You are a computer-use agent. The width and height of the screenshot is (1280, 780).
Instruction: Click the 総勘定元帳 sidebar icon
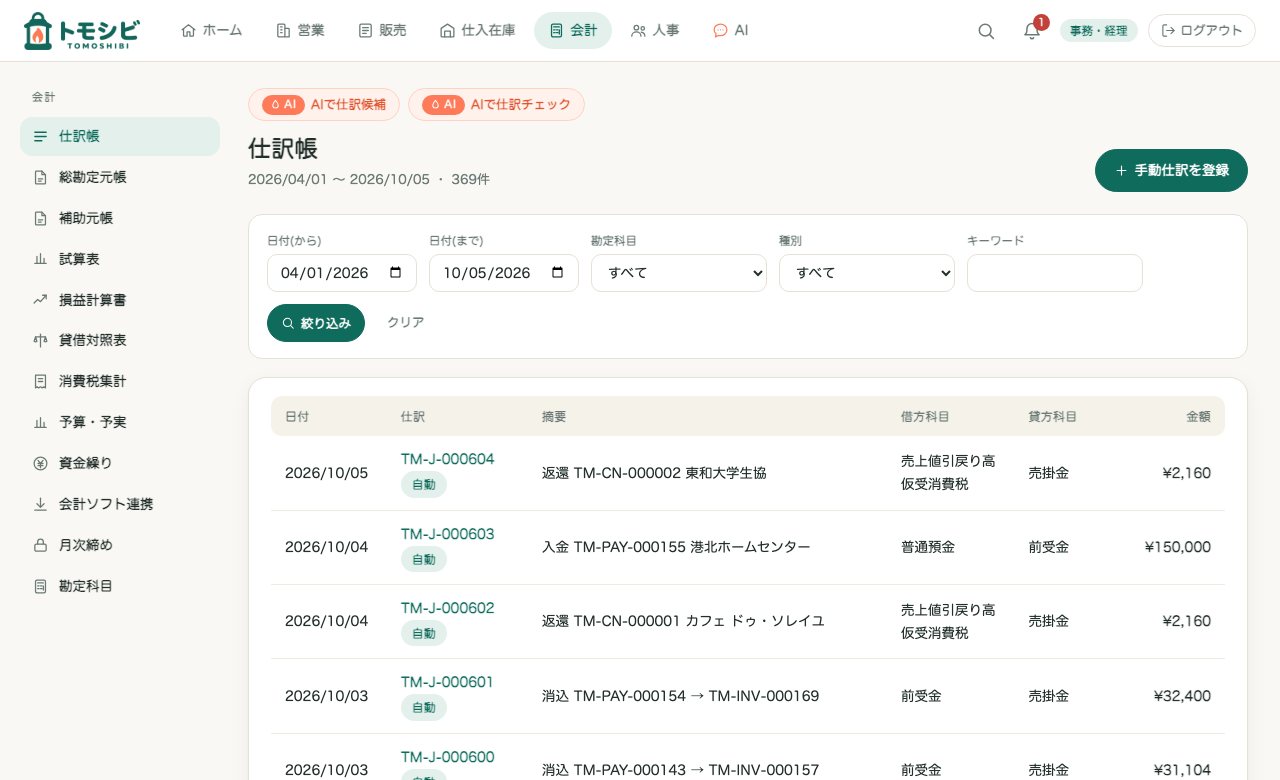(x=41, y=177)
